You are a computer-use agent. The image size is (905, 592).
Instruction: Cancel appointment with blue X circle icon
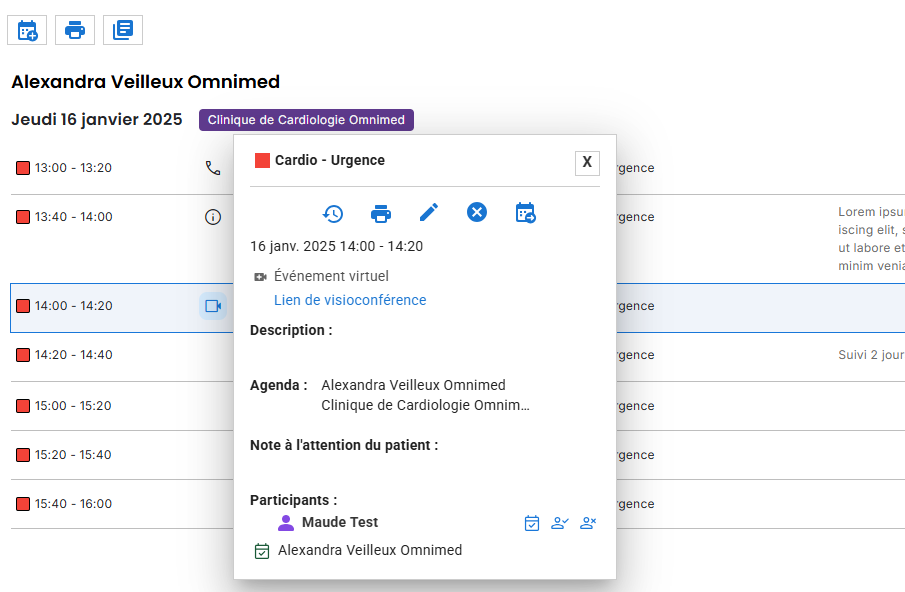[477, 212]
